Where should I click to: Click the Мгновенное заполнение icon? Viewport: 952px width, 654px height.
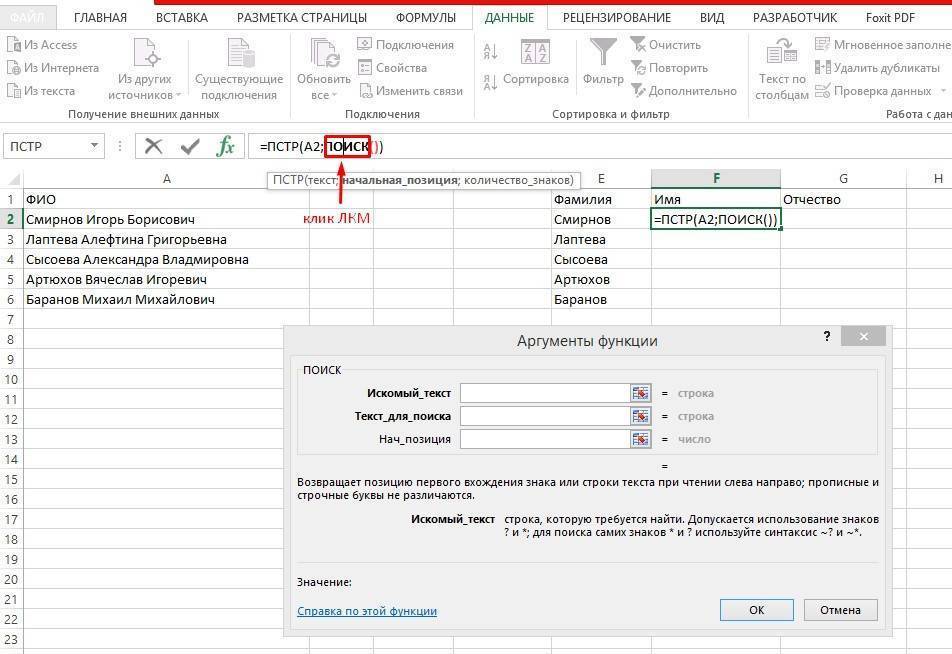[821, 44]
